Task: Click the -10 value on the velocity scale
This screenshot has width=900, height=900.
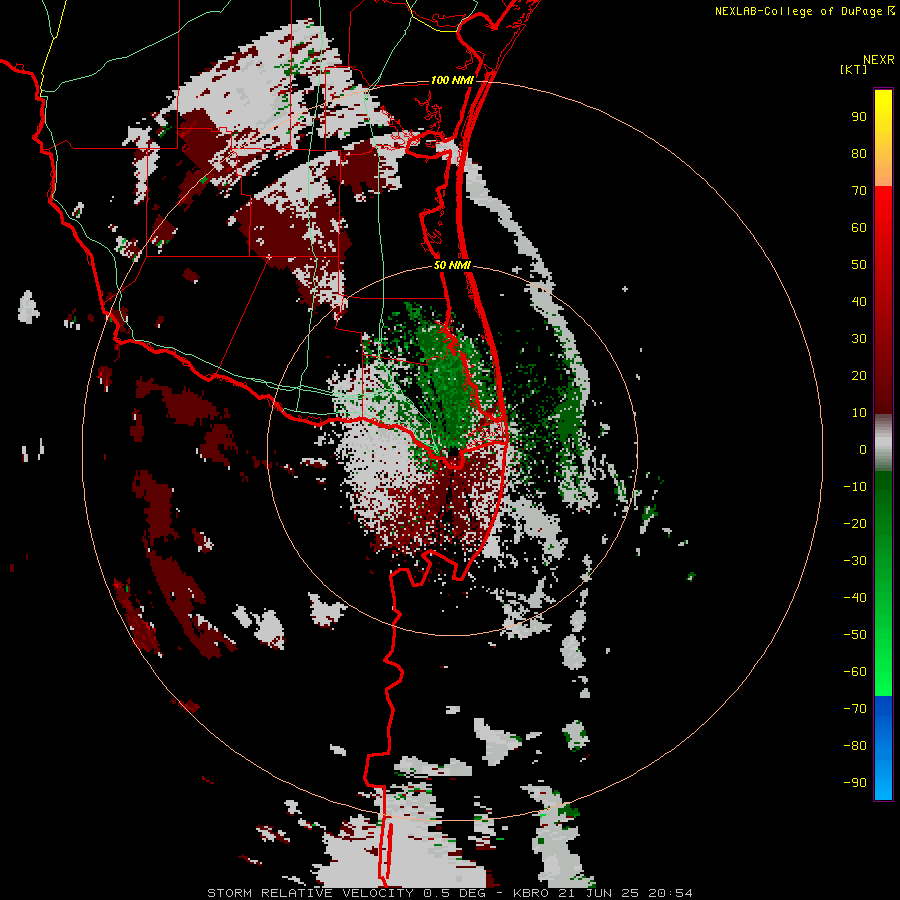Action: 855,487
